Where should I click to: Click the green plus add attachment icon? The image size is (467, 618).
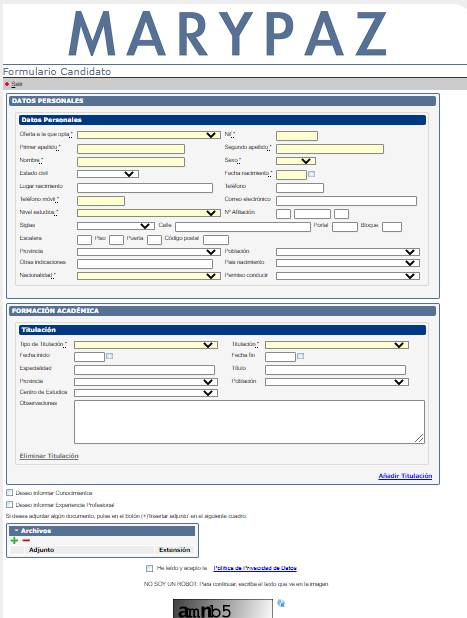point(15,540)
